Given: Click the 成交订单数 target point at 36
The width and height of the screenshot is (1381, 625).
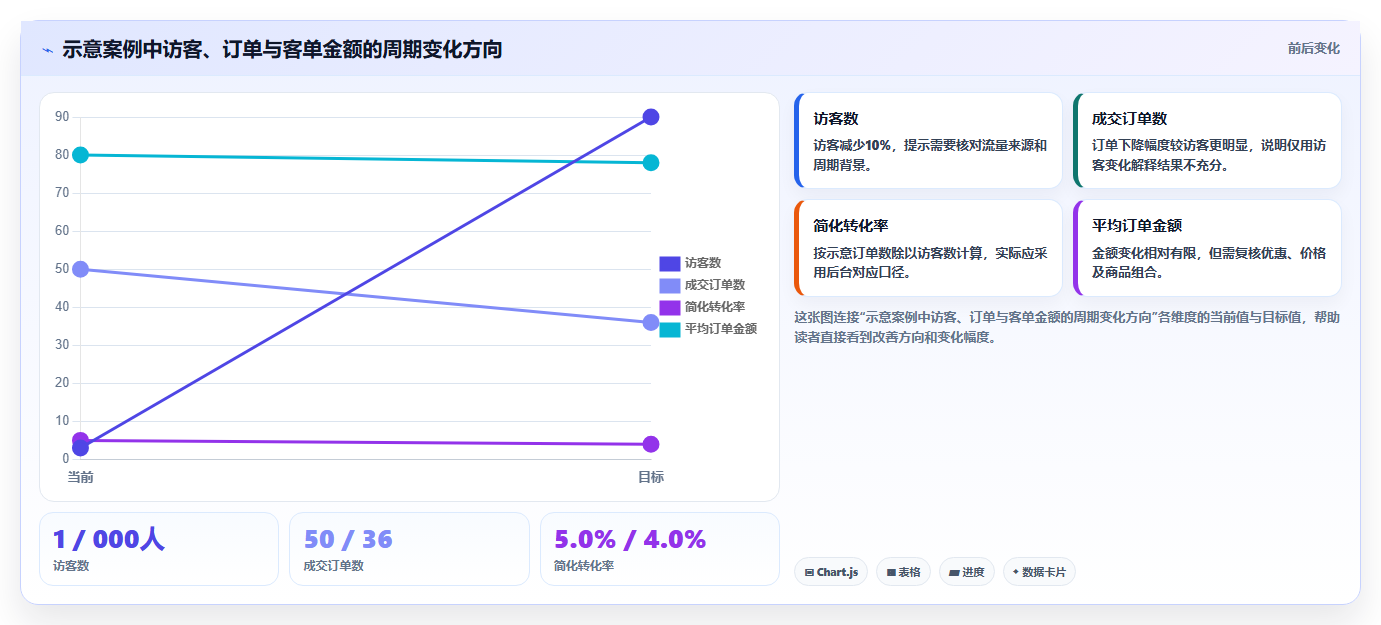Looking at the screenshot, I should click(651, 322).
